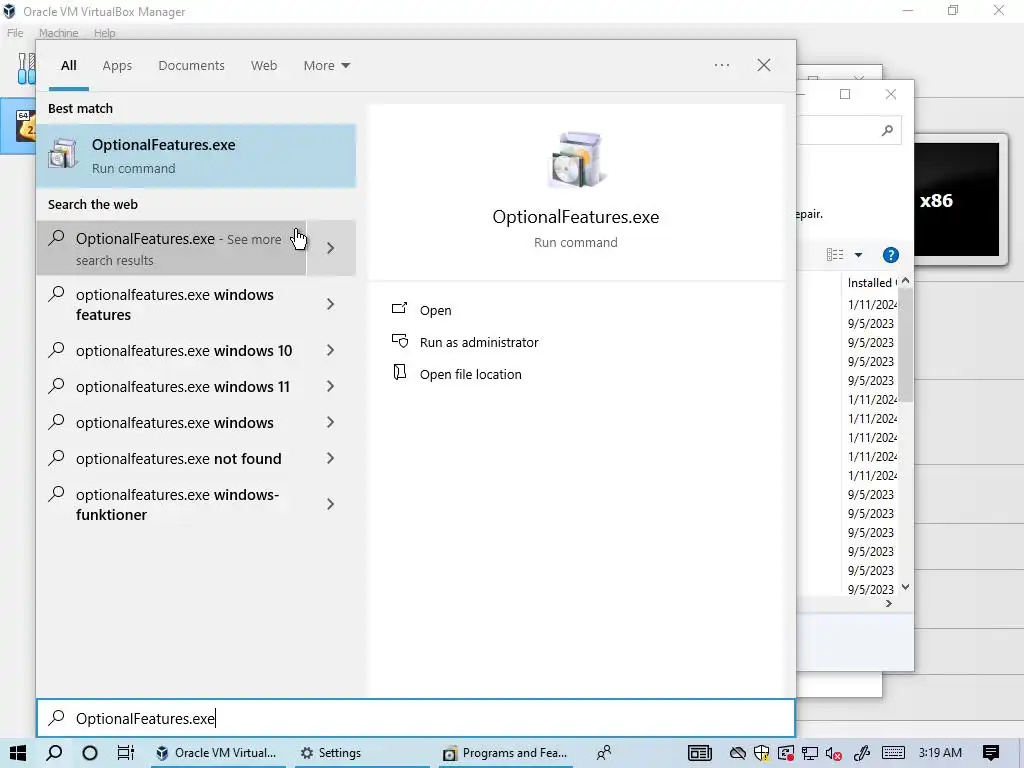Image resolution: width=1024 pixels, height=768 pixels.
Task: Click view options icon in Programs window
Action: (835, 255)
